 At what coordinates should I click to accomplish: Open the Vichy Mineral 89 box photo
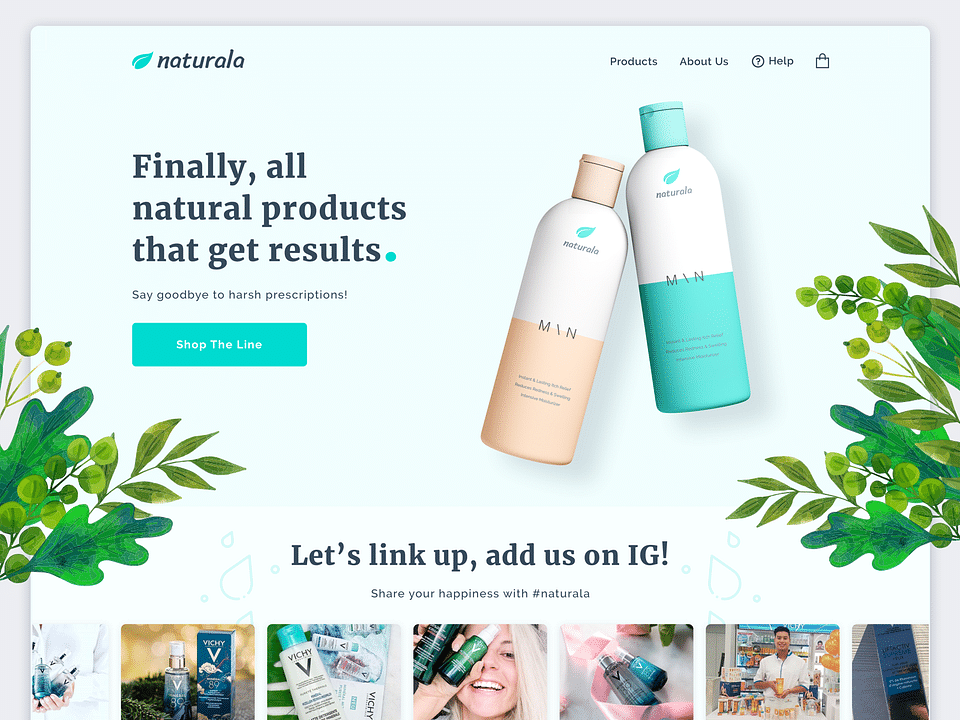click(188, 672)
